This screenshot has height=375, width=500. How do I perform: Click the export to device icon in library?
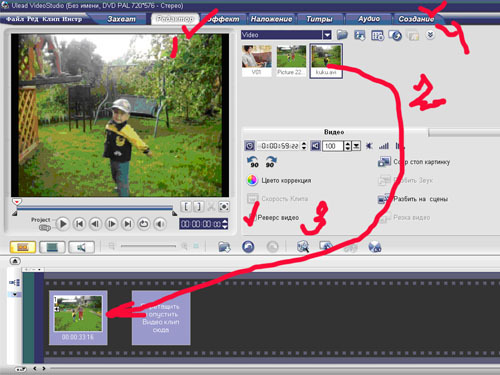(x=395, y=35)
